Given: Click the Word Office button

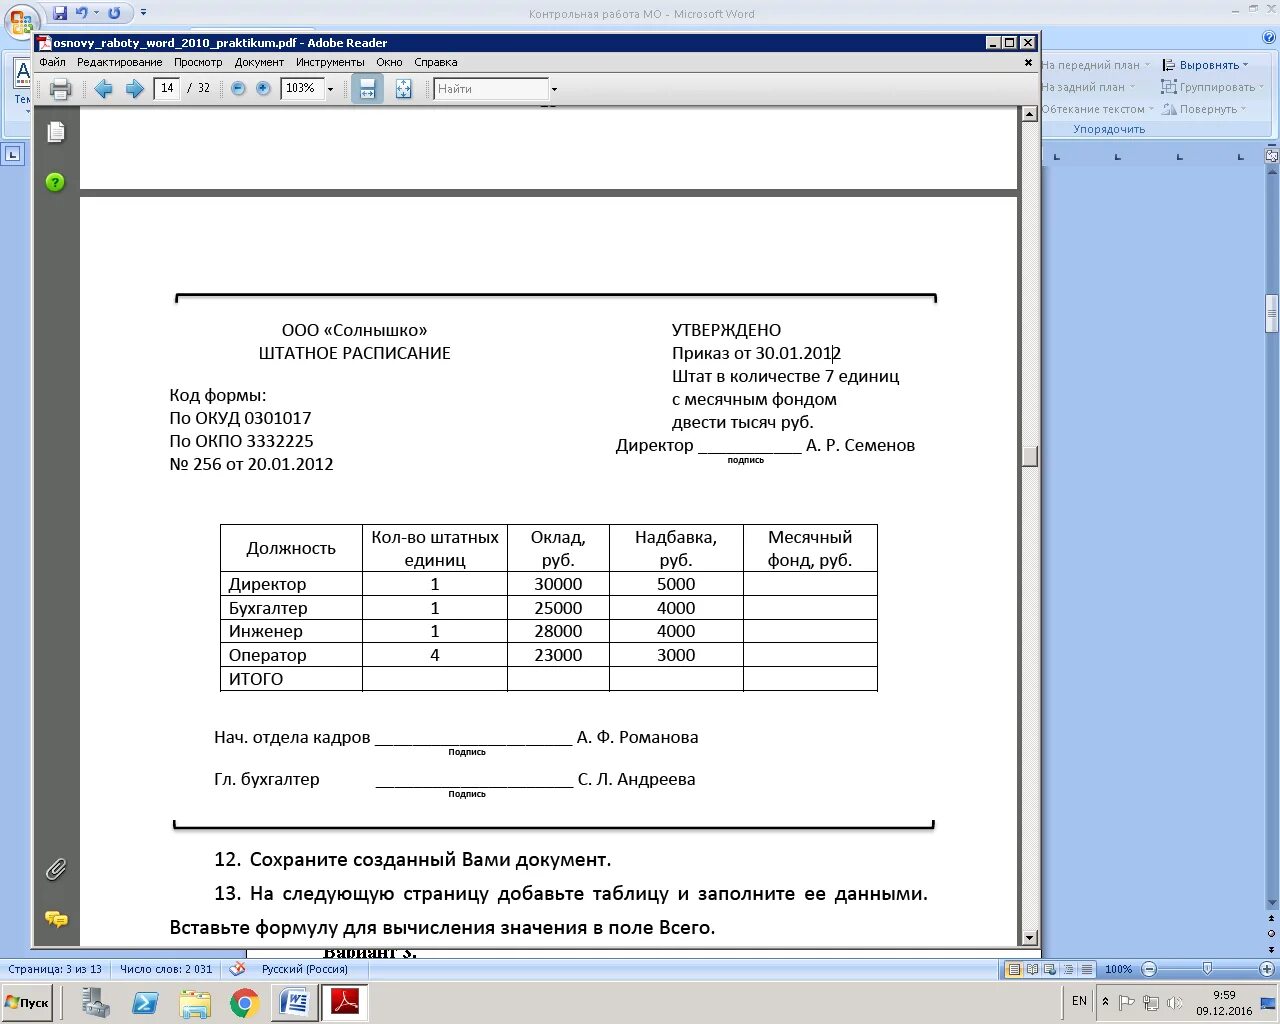Looking at the screenshot, I should 22,21.
